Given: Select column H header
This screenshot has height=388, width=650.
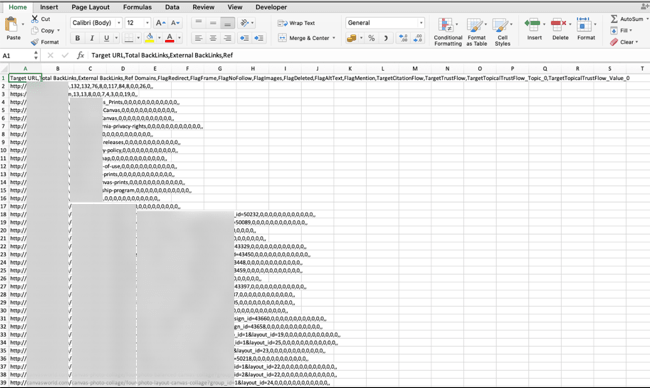Looking at the screenshot, I should 252,68.
